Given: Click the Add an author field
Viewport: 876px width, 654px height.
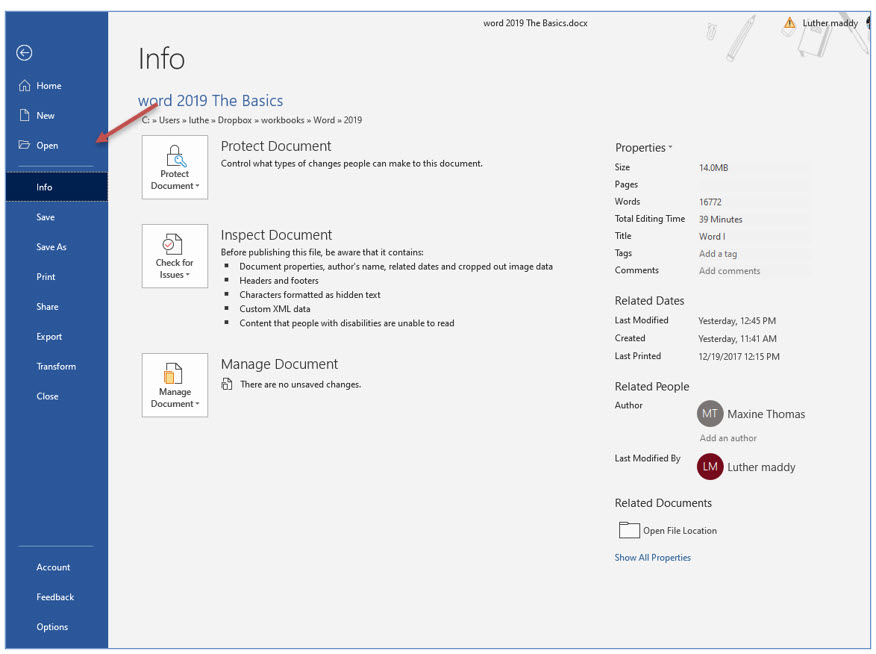Looking at the screenshot, I should click(728, 438).
